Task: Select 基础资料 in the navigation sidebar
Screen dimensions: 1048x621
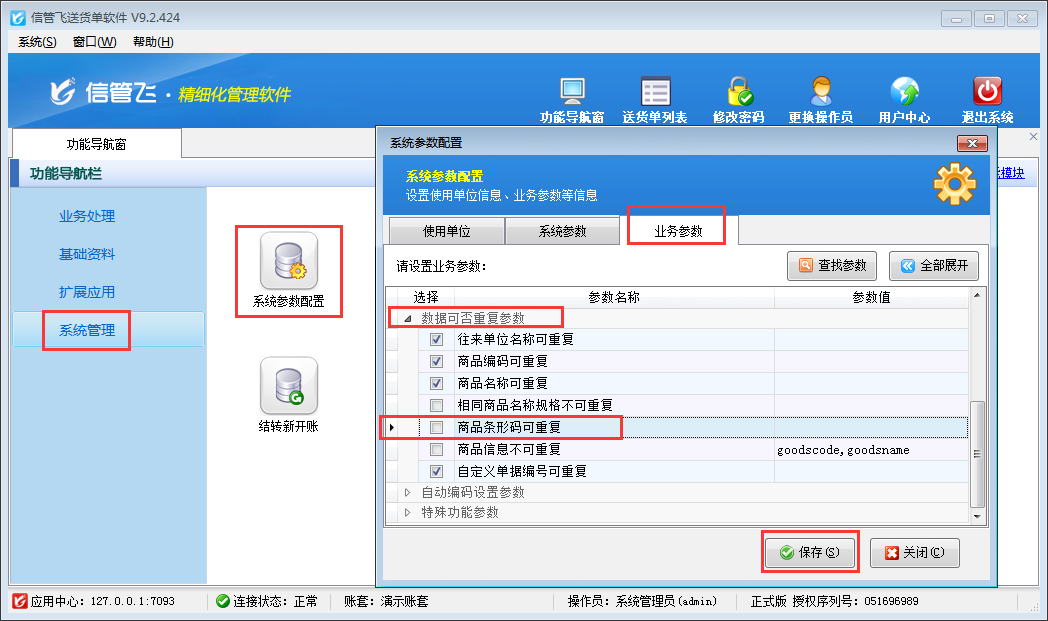Action: click(87, 254)
